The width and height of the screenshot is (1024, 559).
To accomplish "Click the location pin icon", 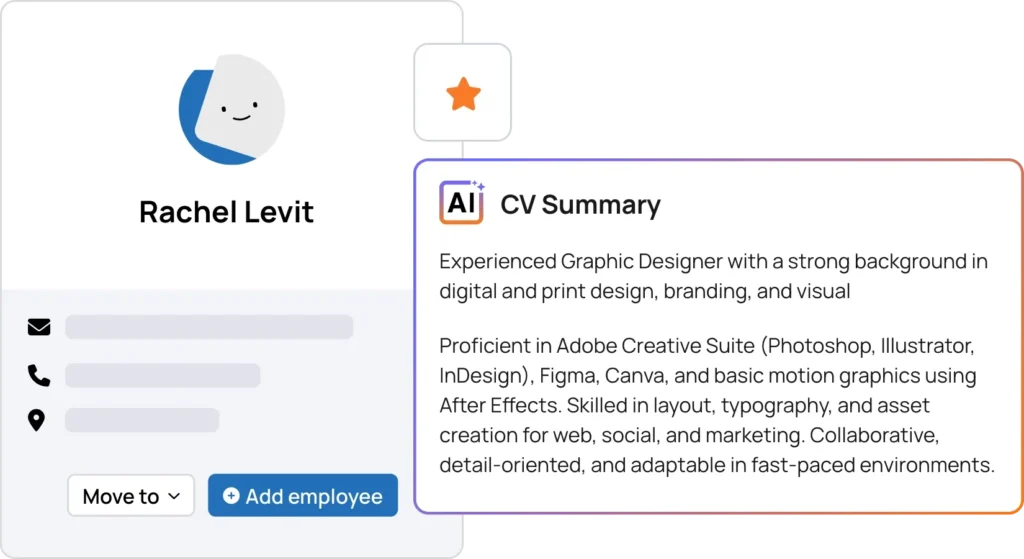I will pyautogui.click(x=37, y=420).
